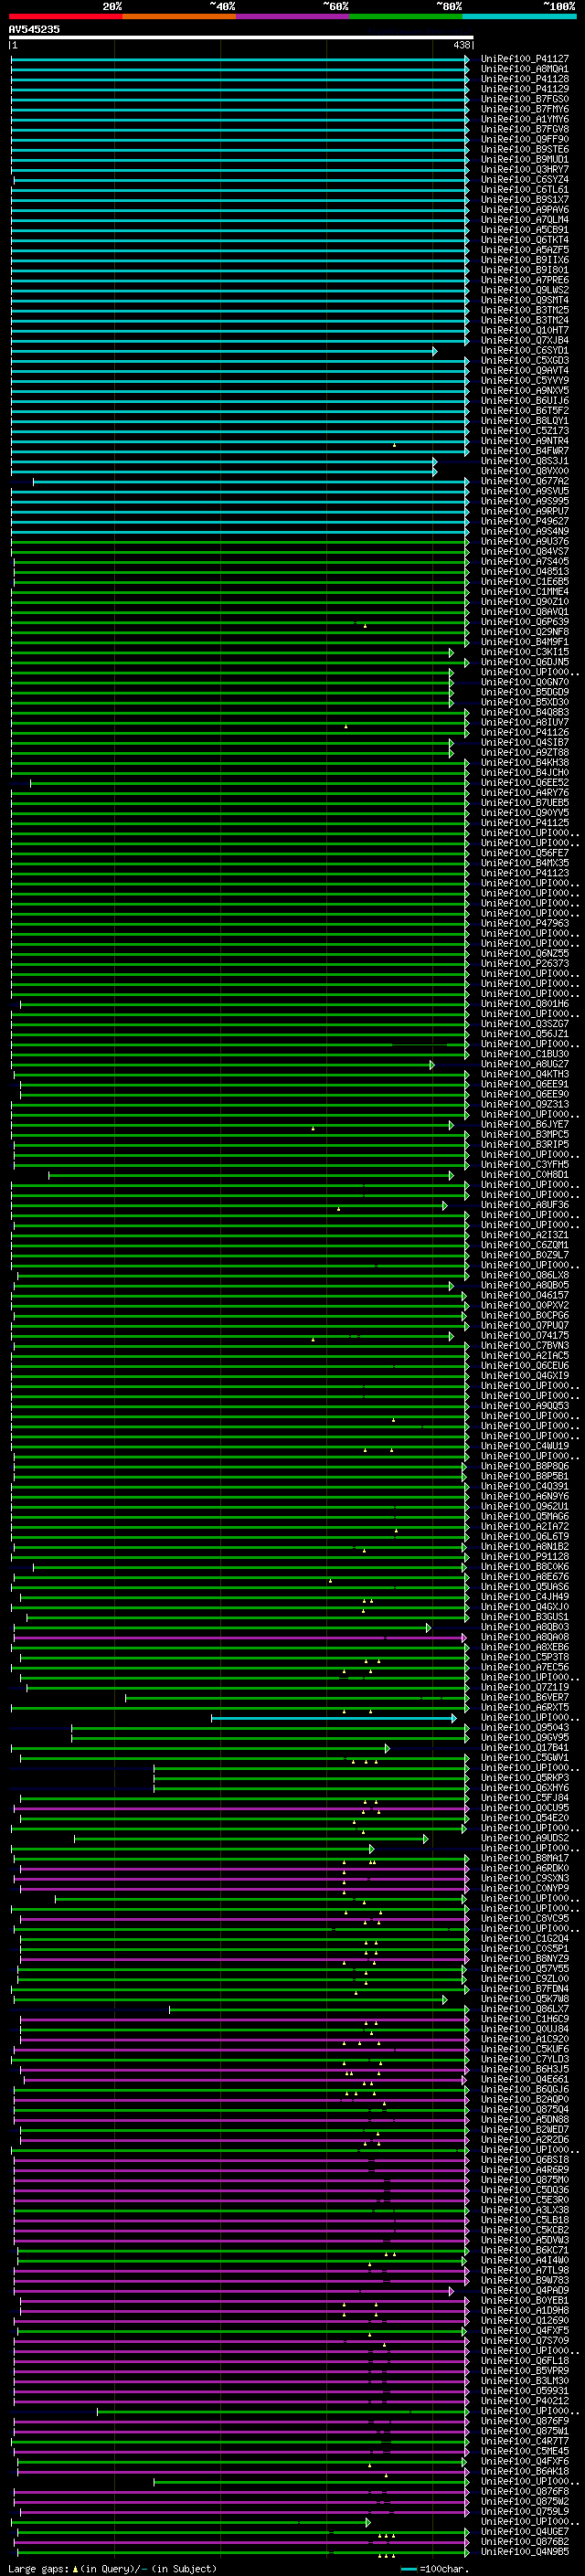
Task: Select hit label UniRef100_A8UG27
Action: [525, 1065]
